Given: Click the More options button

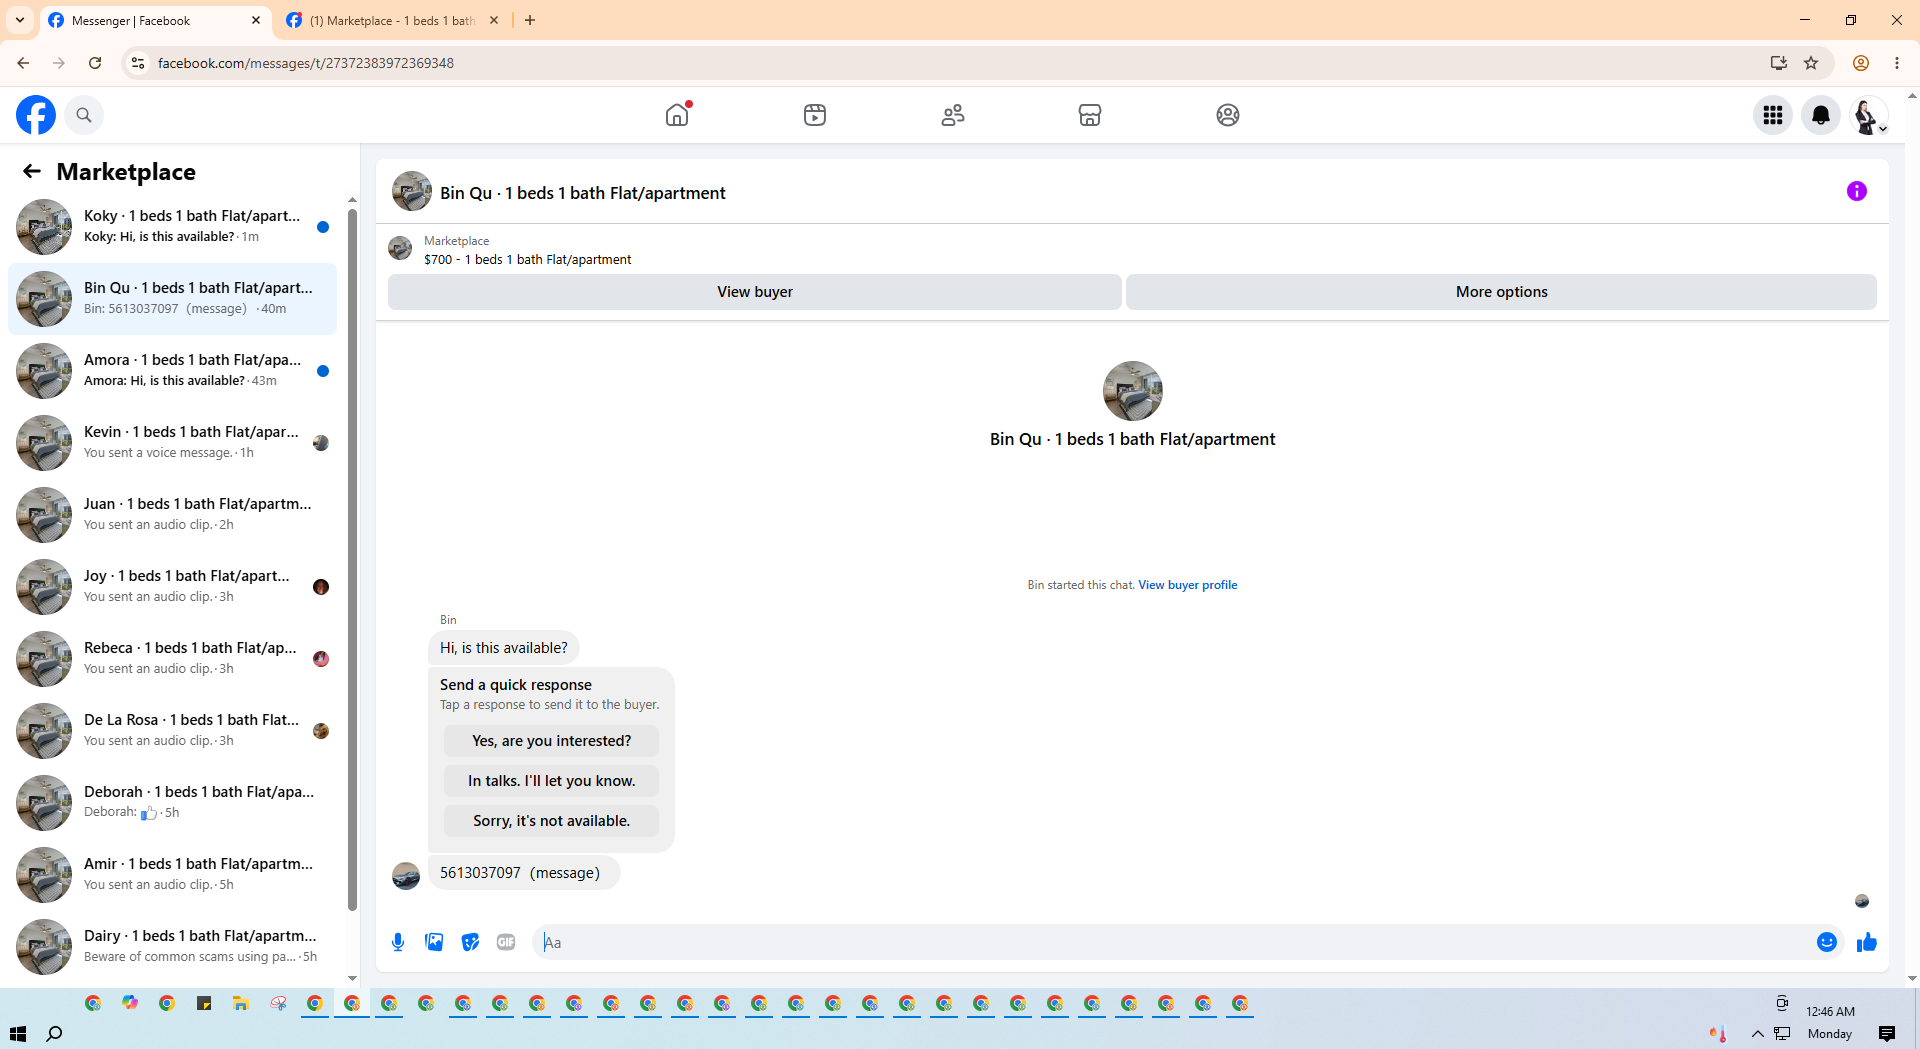Looking at the screenshot, I should point(1501,292).
